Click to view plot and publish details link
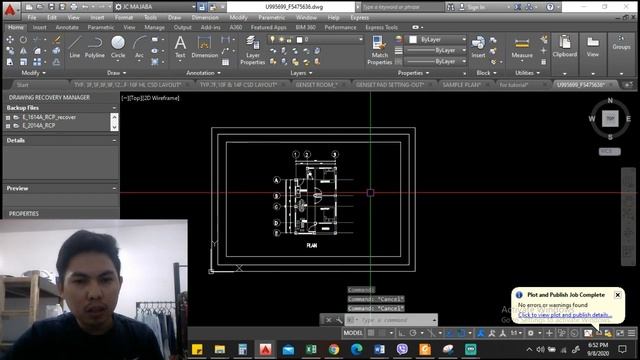Image resolution: width=640 pixels, height=360 pixels. tap(565, 315)
